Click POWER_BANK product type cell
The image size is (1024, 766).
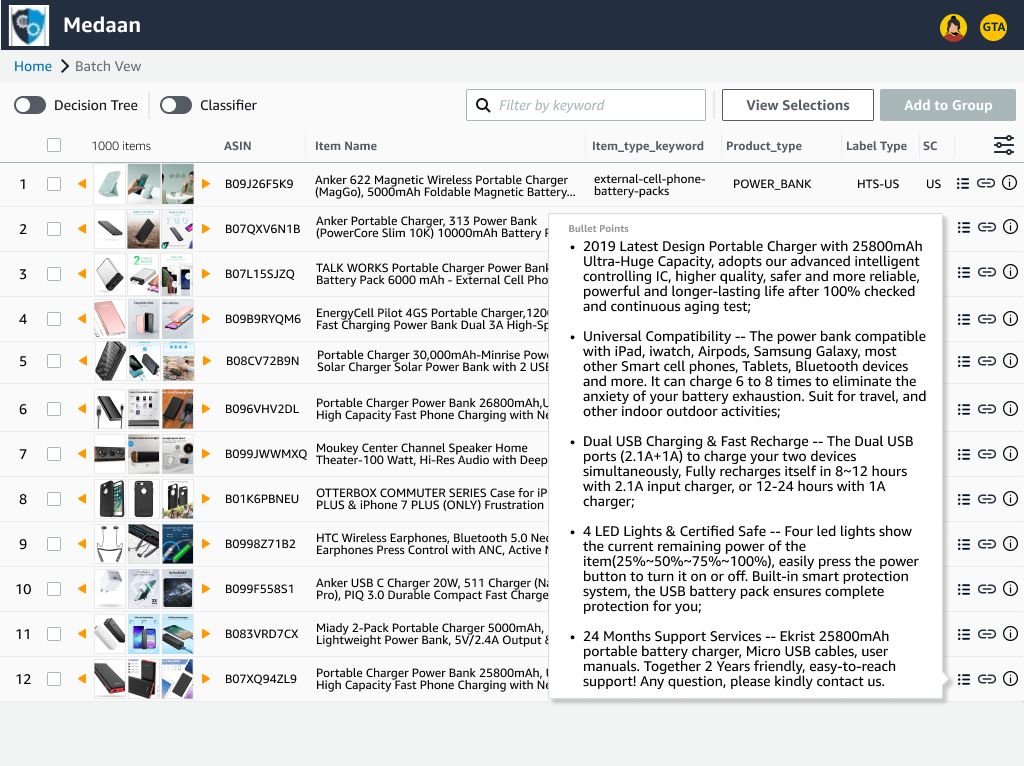[772, 184]
